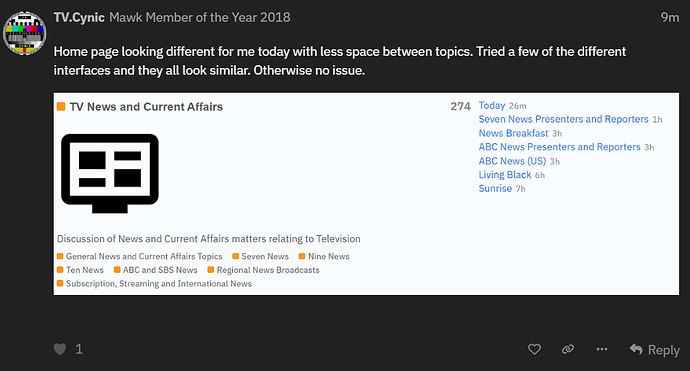This screenshot has height=371, width=690.
Task: Open the News Breakfast topic
Action: point(513,133)
